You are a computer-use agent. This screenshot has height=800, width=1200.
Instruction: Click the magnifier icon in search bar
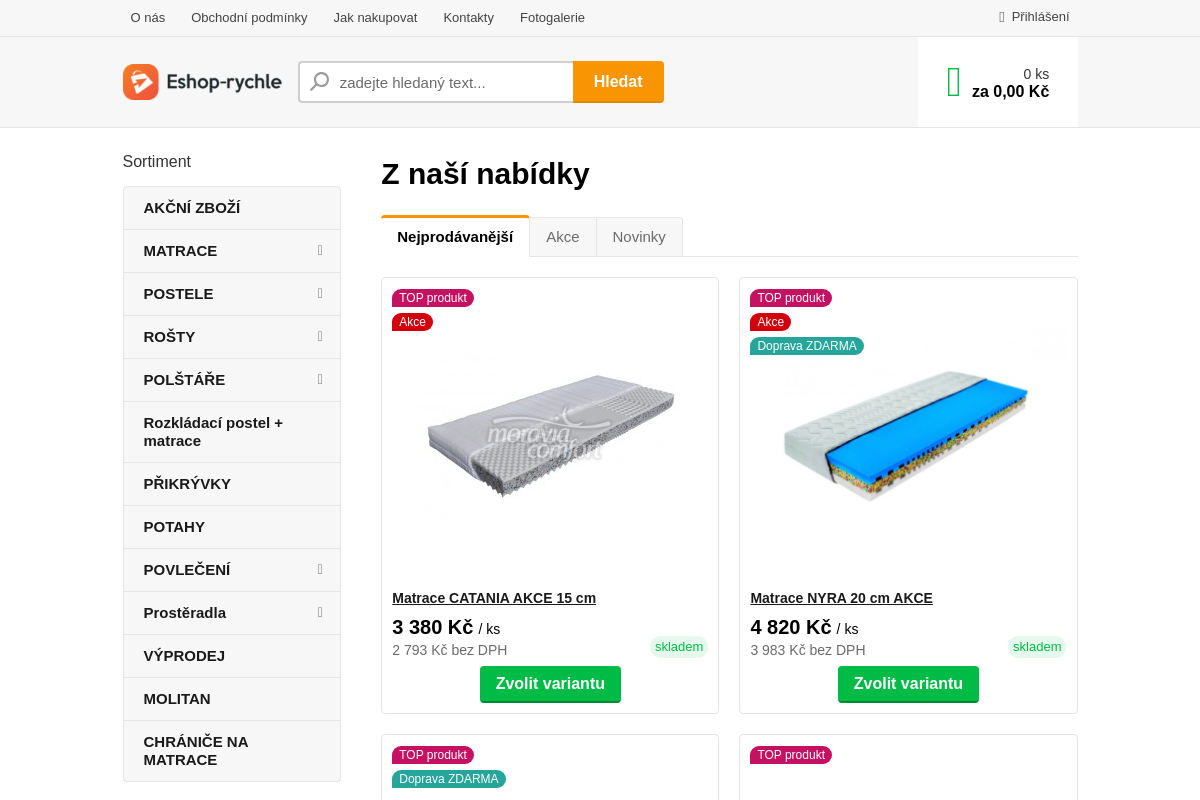[320, 81]
